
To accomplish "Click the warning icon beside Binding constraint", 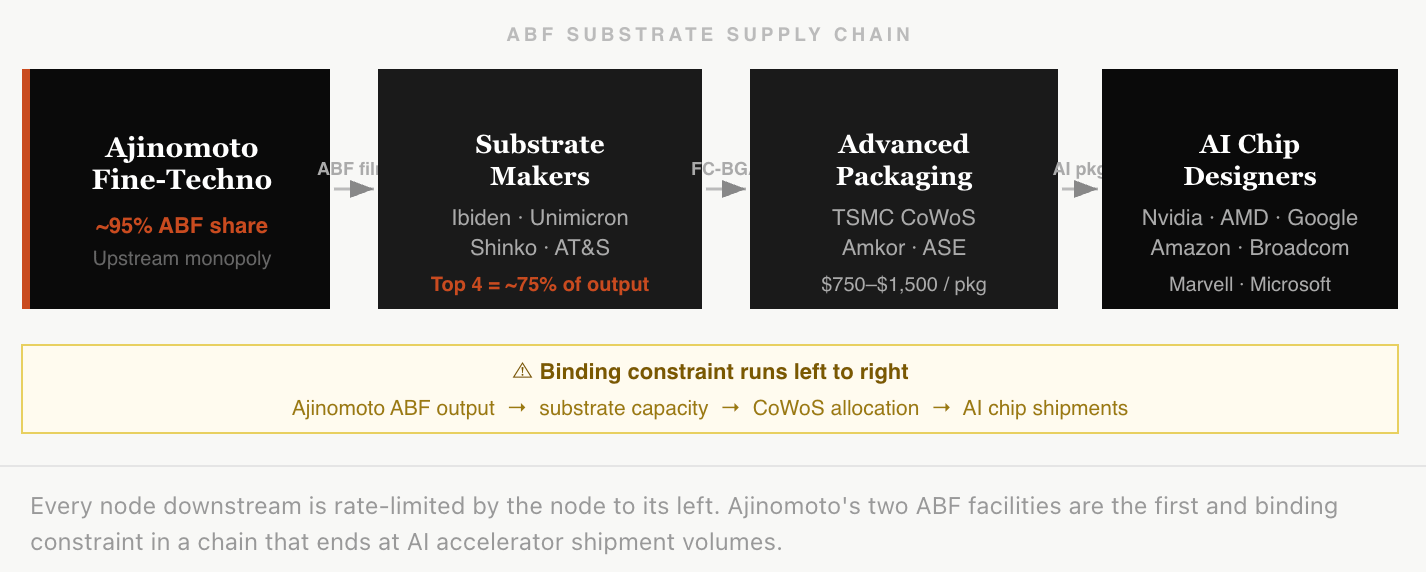I will pos(522,372).
